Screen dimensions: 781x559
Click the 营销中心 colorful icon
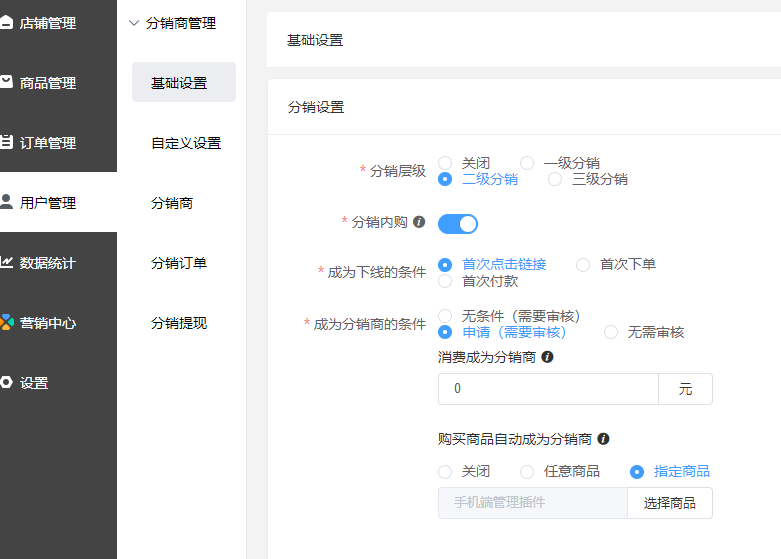(7, 322)
